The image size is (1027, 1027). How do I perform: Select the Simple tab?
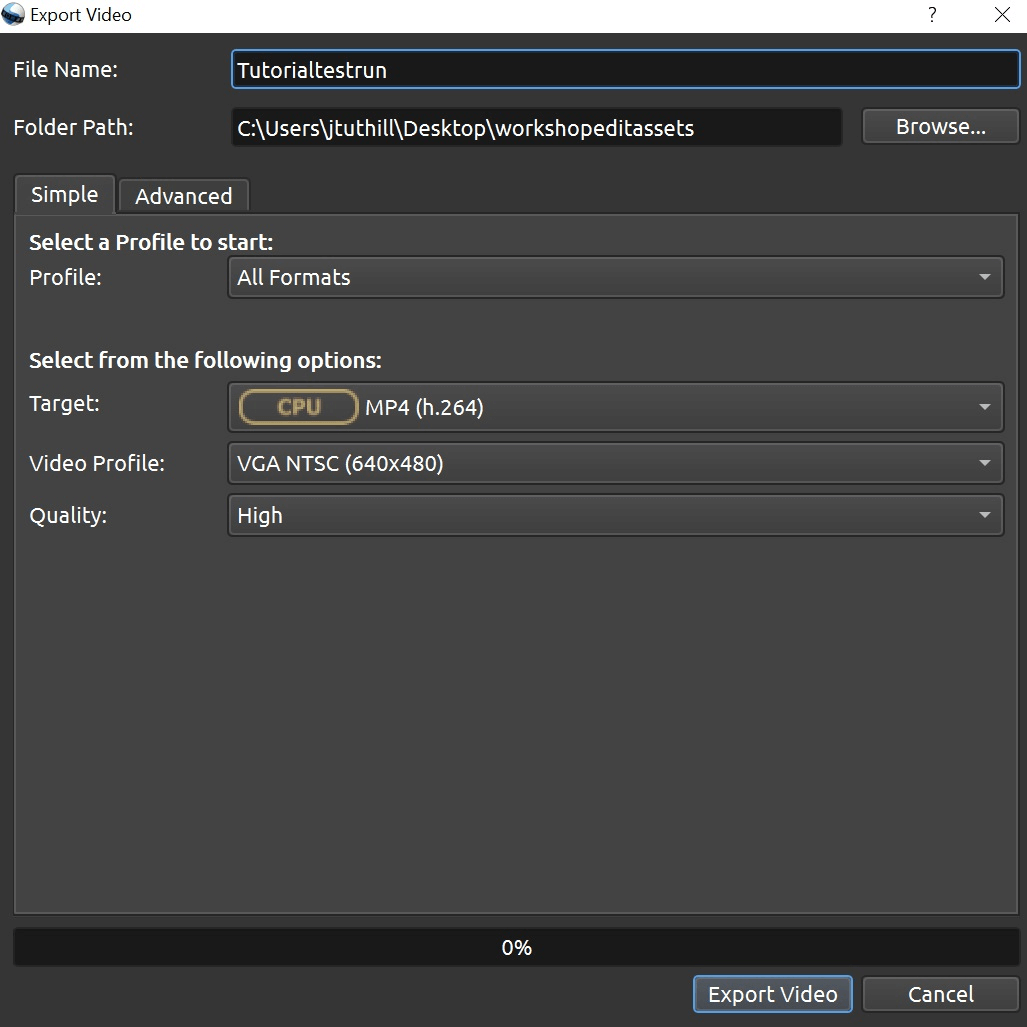pos(65,194)
